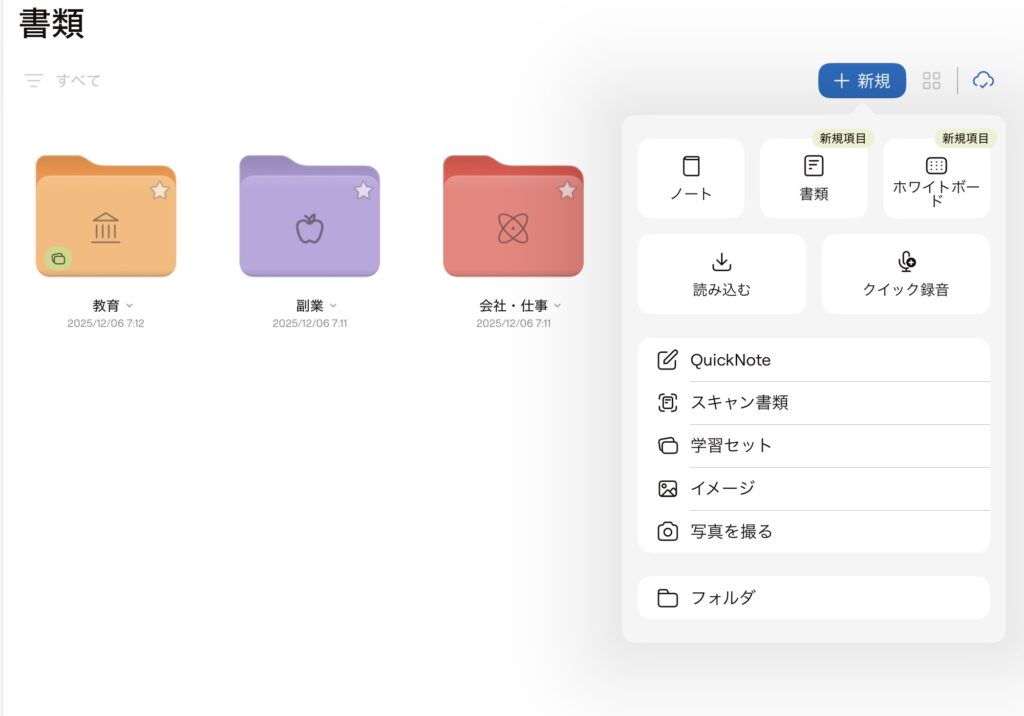Start a クイック録音 recording

coord(905,274)
